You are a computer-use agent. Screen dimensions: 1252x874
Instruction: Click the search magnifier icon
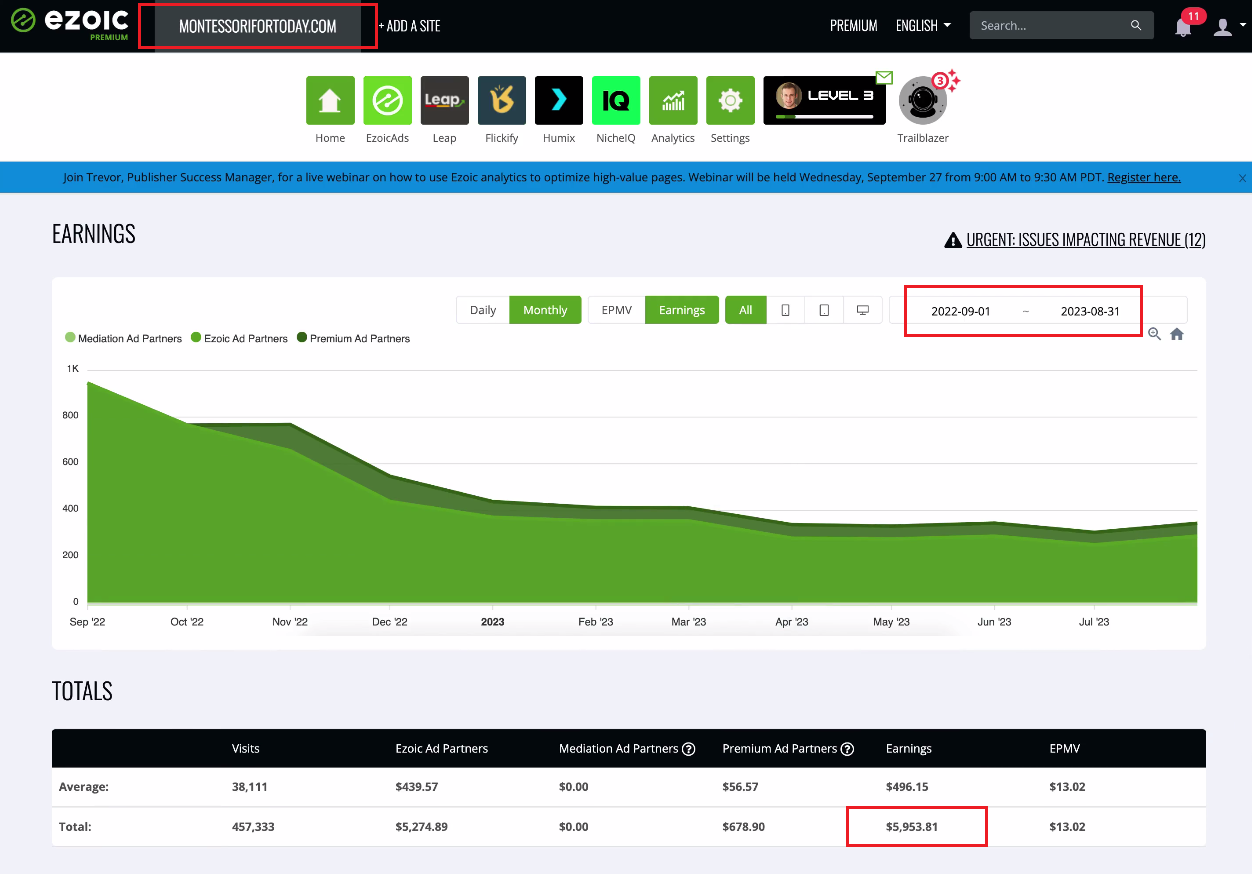[1136, 26]
